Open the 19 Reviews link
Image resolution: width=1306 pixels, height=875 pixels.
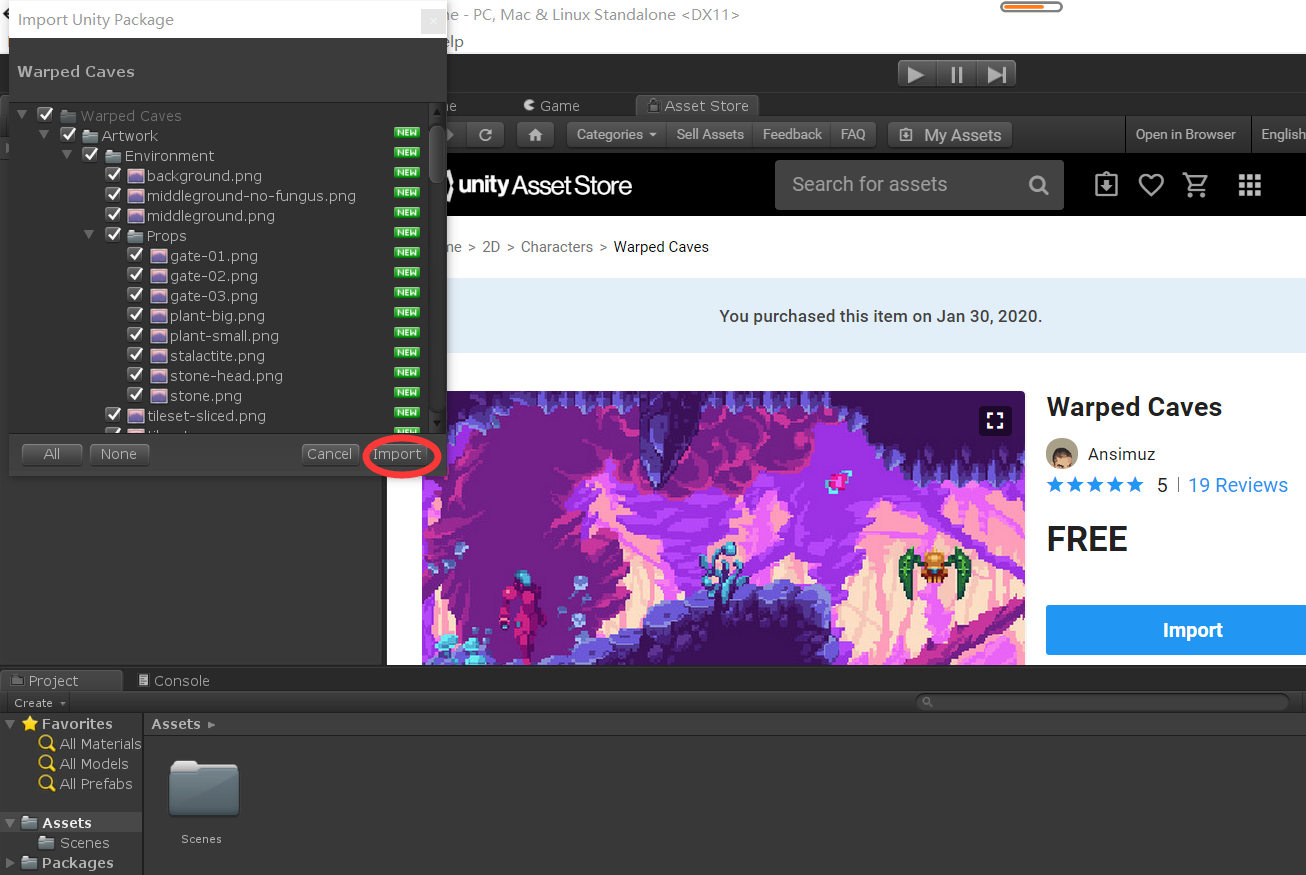tap(1238, 485)
